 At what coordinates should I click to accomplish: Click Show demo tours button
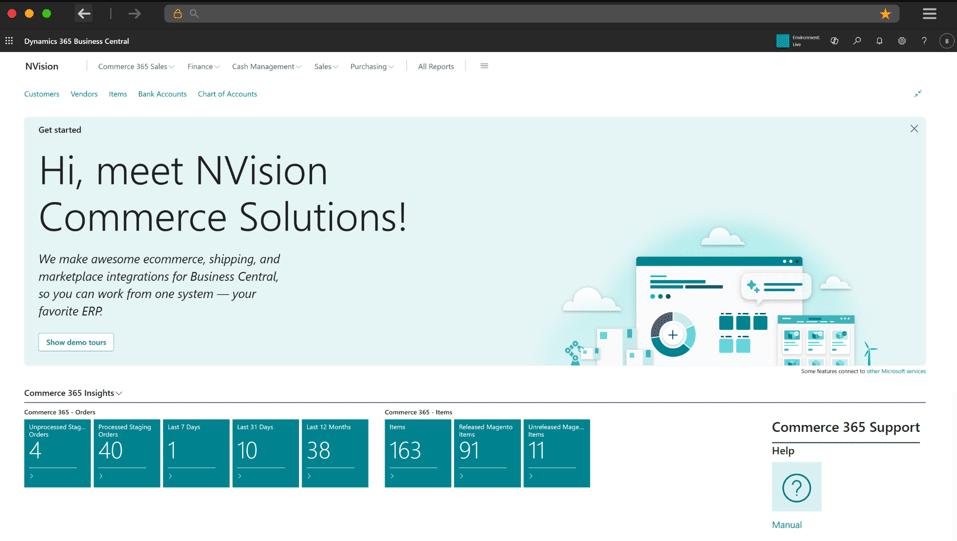pos(76,342)
